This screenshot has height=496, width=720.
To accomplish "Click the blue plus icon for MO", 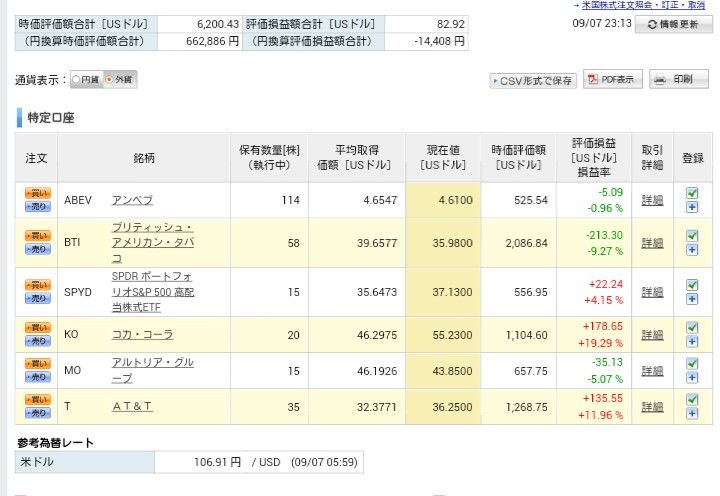I will coord(692,378).
